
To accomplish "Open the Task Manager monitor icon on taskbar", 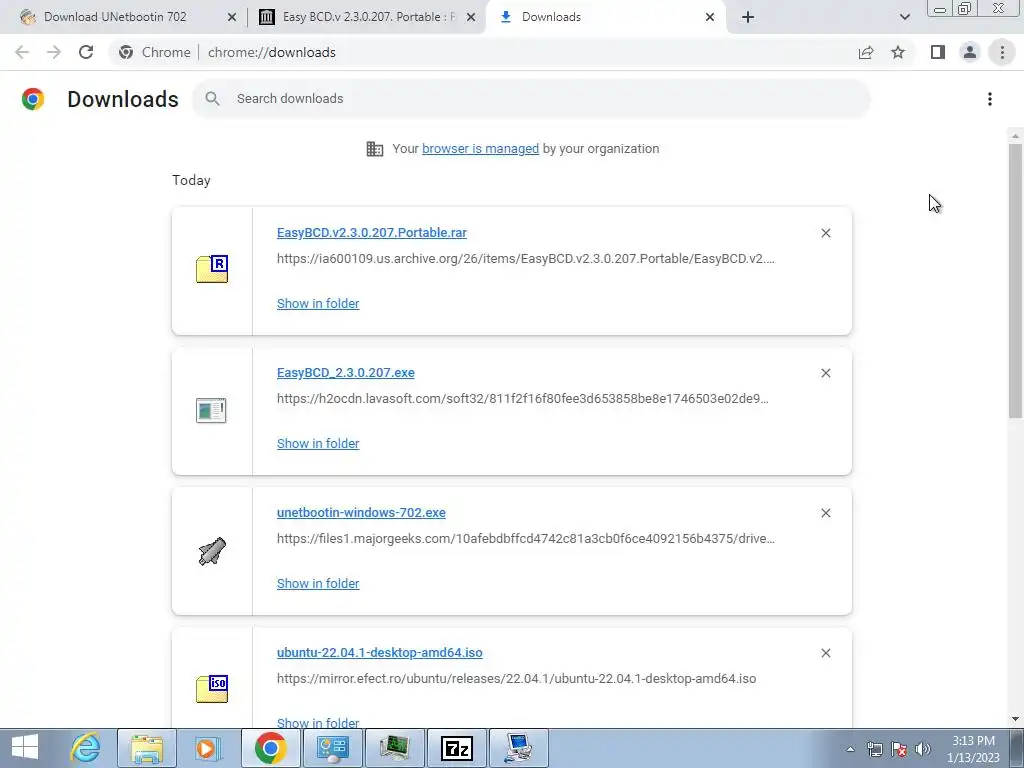I will [x=395, y=748].
